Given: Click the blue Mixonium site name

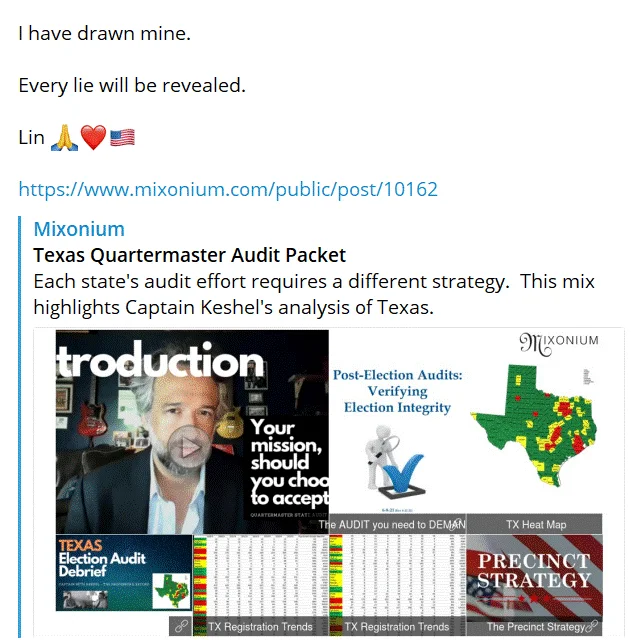Looking at the screenshot, I should coord(79,229).
